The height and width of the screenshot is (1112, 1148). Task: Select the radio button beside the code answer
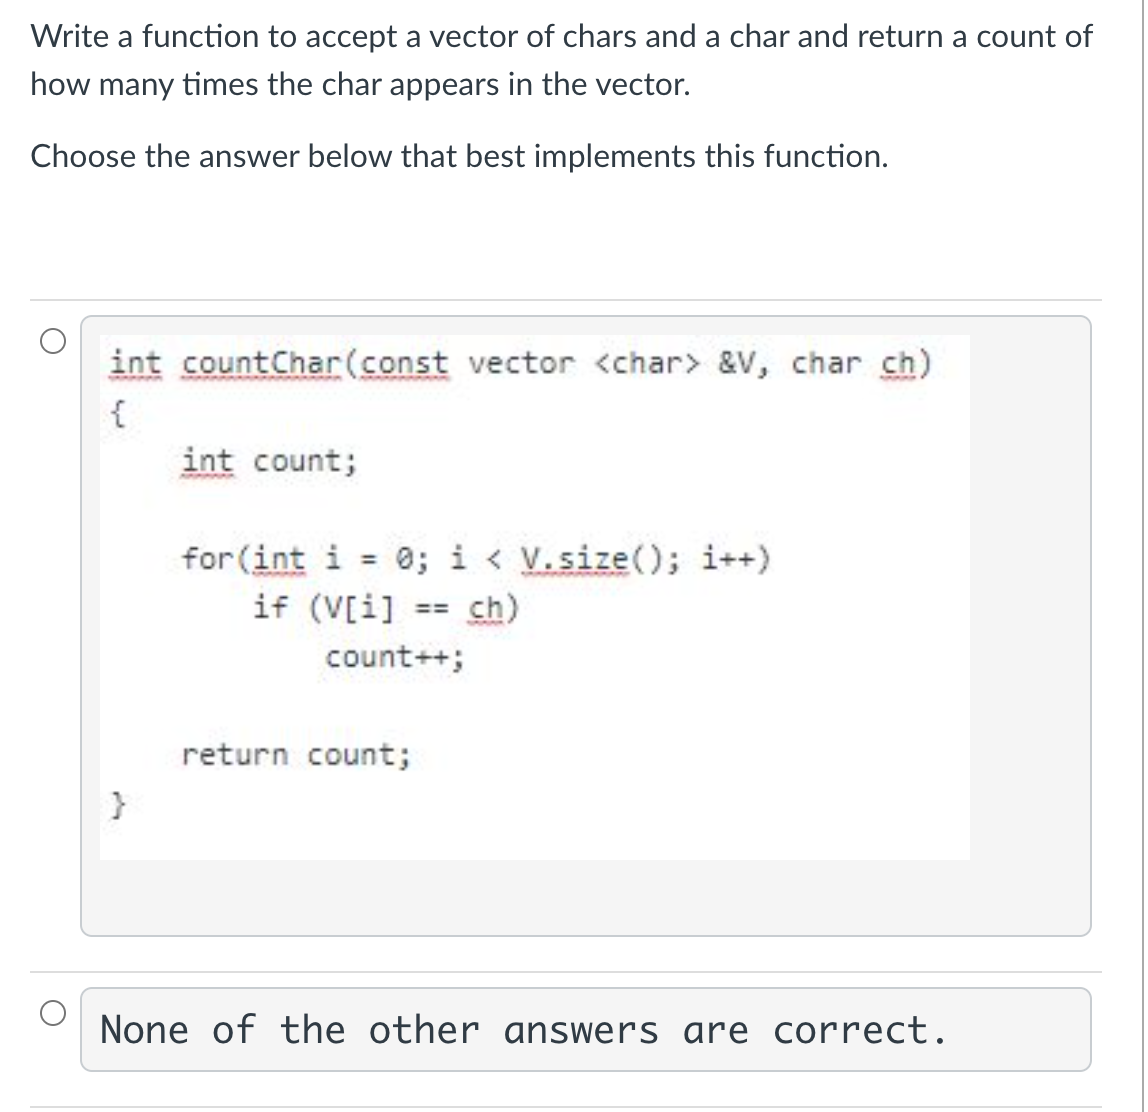tap(53, 340)
